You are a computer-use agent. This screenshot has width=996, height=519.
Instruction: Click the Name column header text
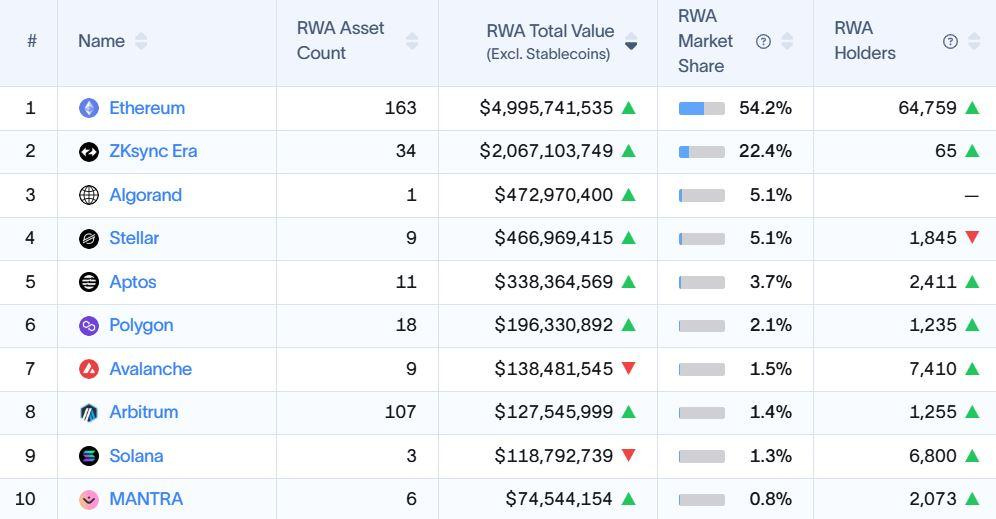click(102, 41)
